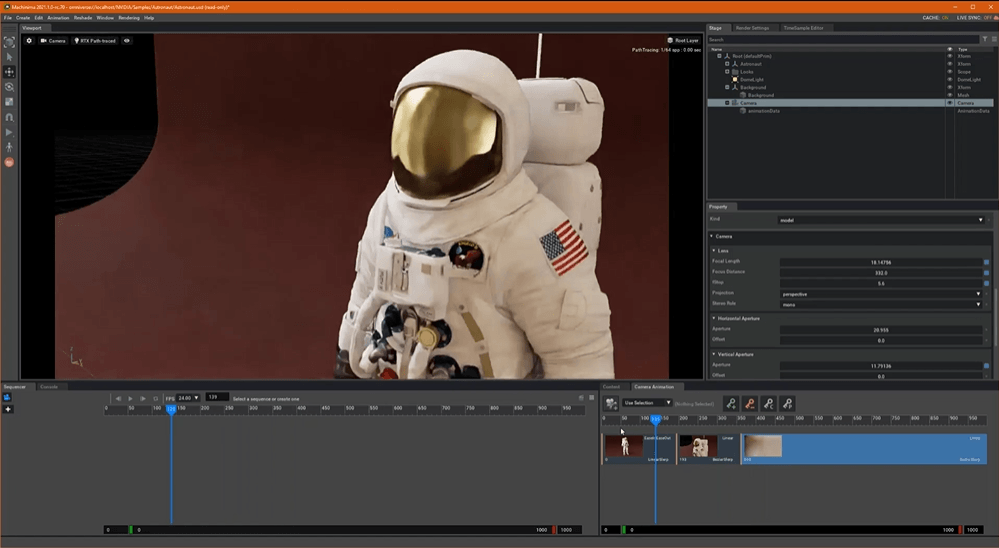Click the Camera button in viewport toolbar

[x=54, y=41]
